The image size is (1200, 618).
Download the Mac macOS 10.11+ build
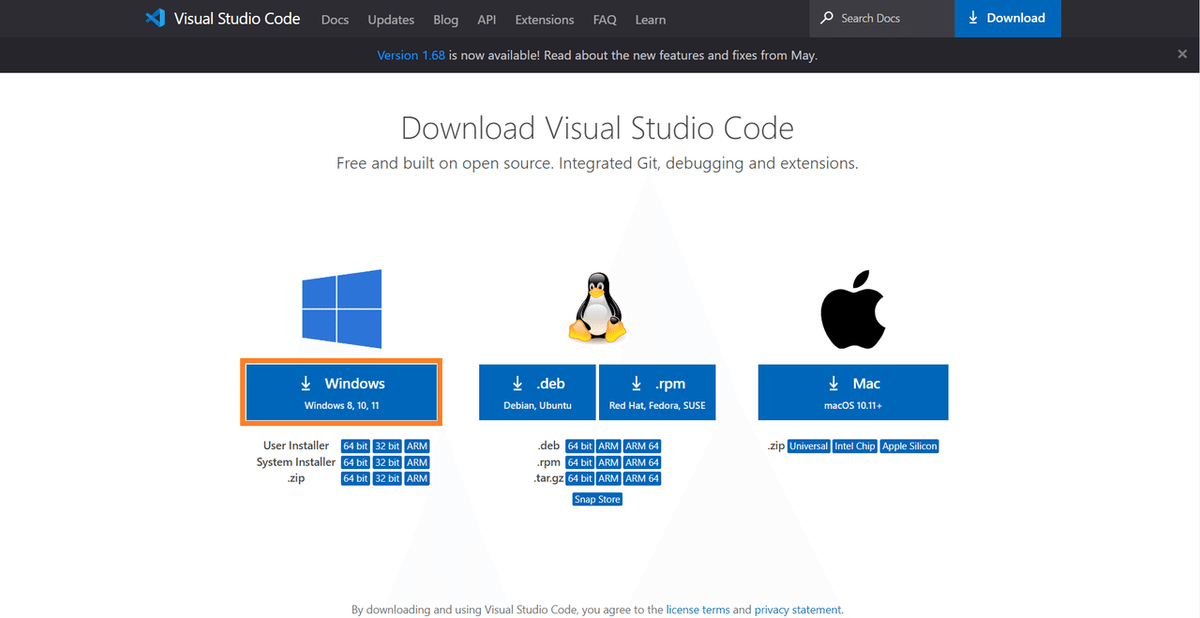click(853, 392)
